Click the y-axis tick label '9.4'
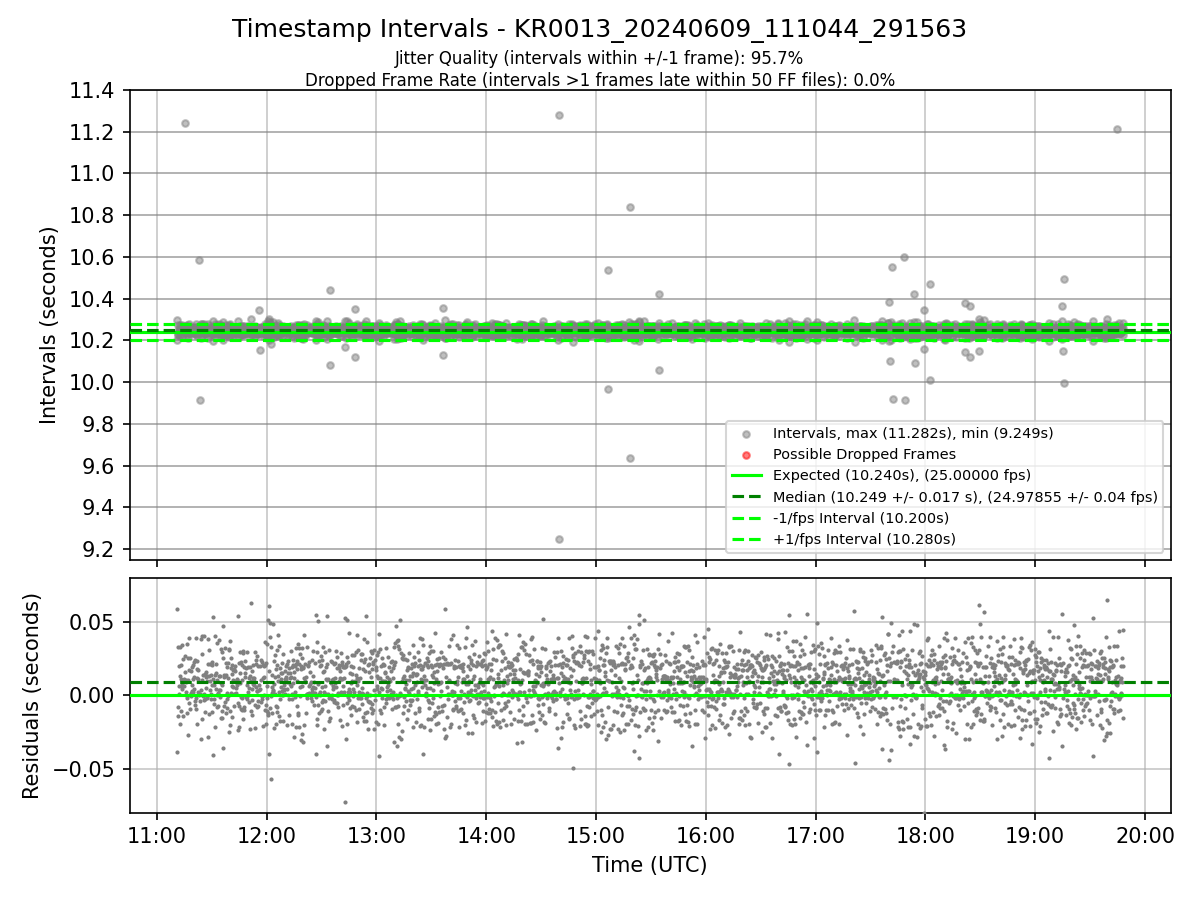The width and height of the screenshot is (1200, 900). (x=100, y=508)
